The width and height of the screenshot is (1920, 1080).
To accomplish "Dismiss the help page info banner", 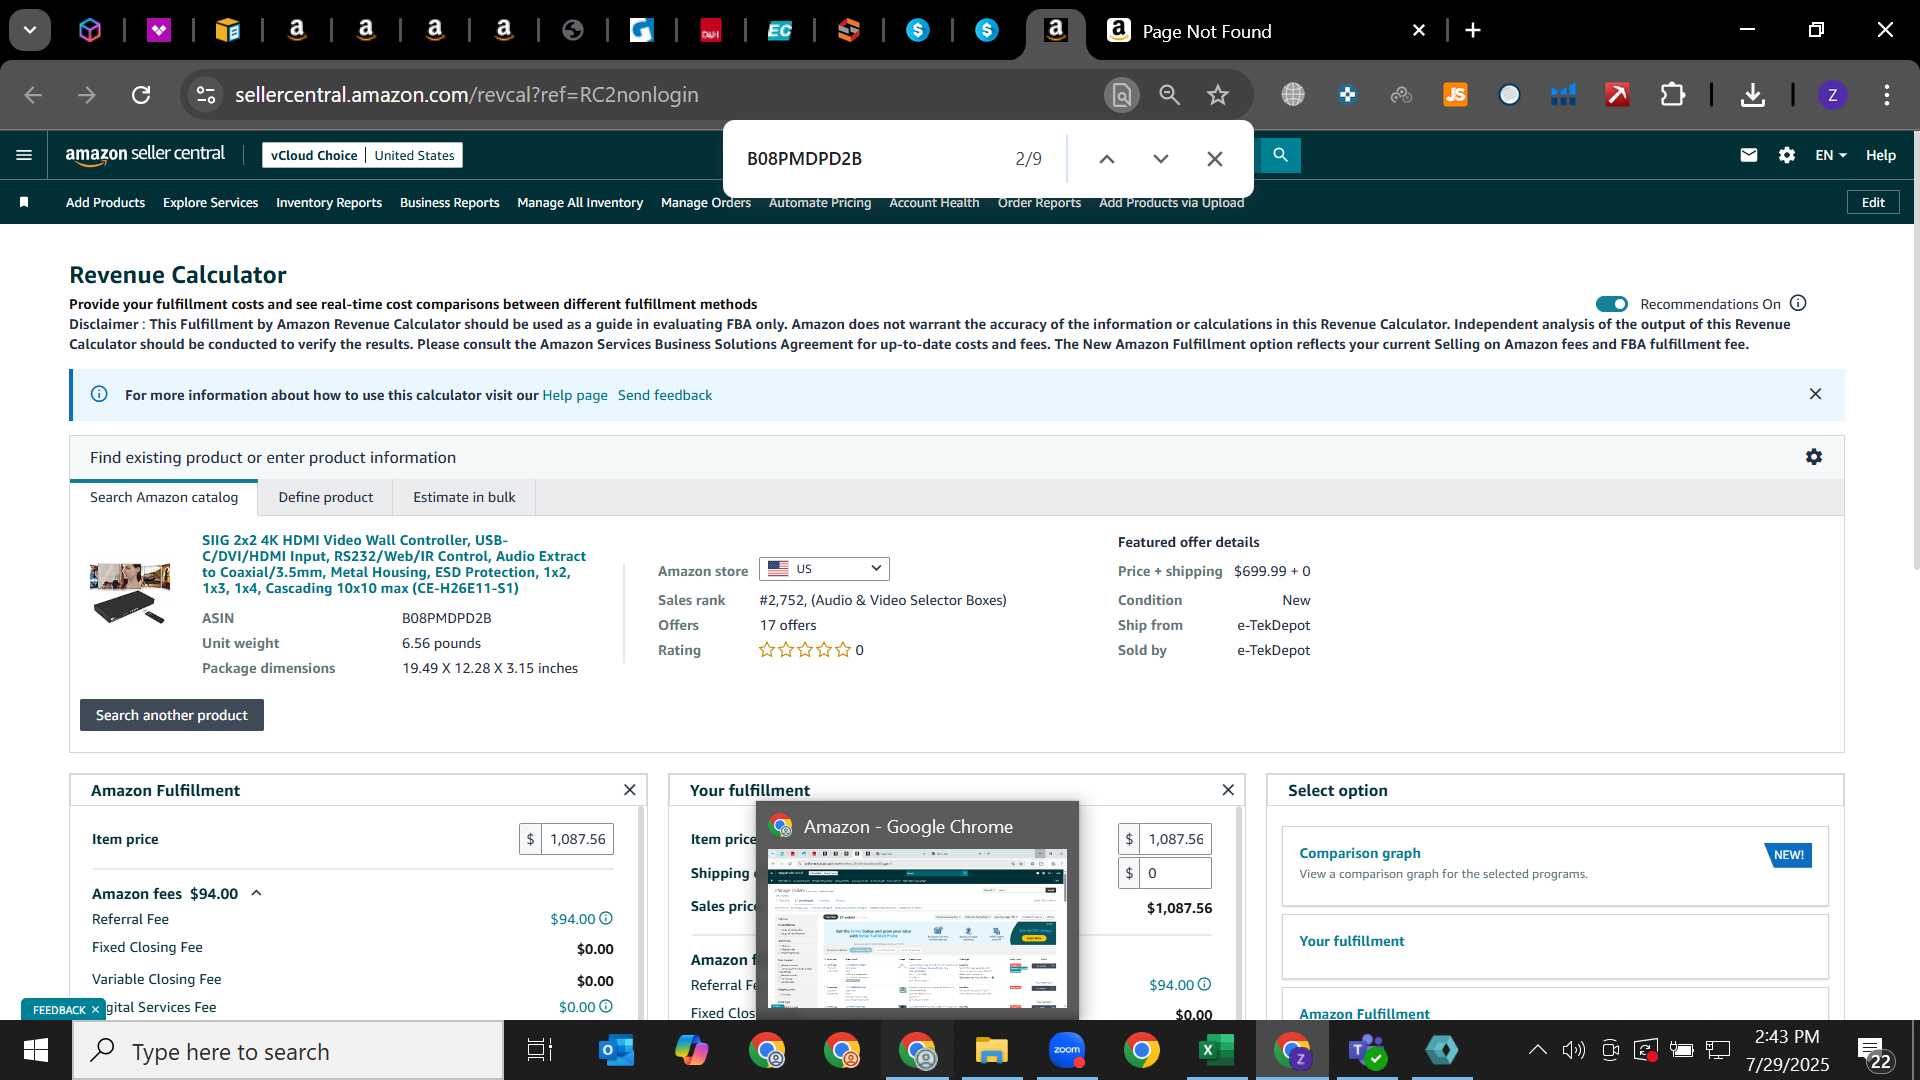I will pyautogui.click(x=1815, y=394).
